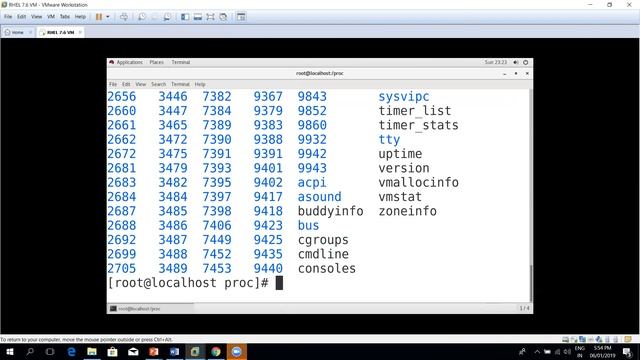Click the version entry
The width and height of the screenshot is (640, 360).
404,168
